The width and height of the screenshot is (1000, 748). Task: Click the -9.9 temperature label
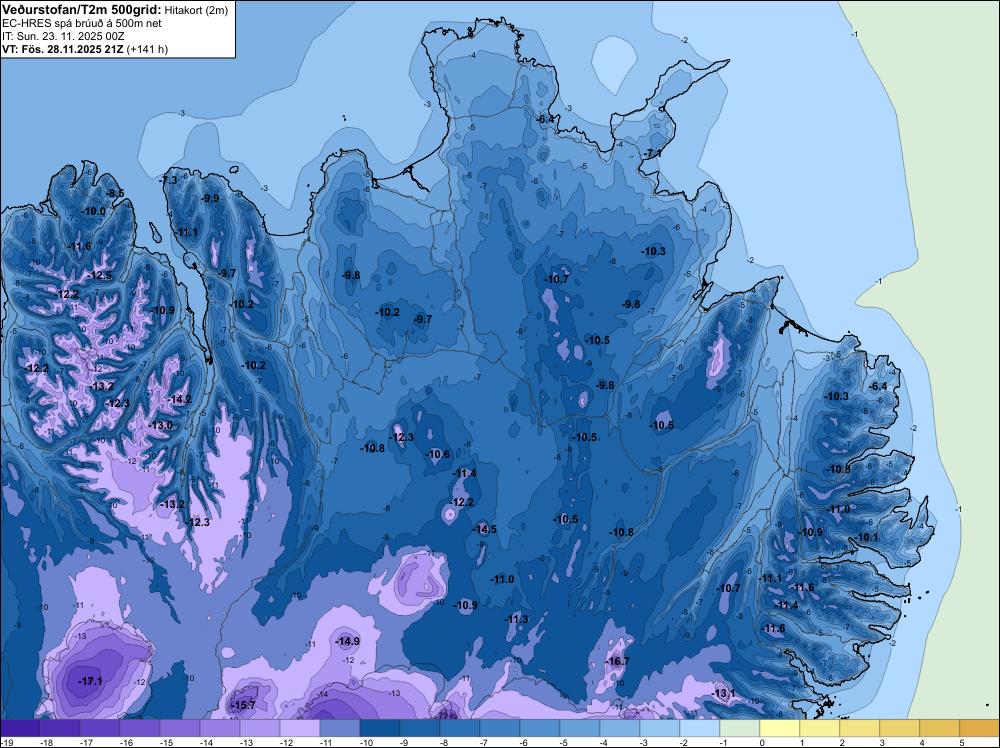210,198
